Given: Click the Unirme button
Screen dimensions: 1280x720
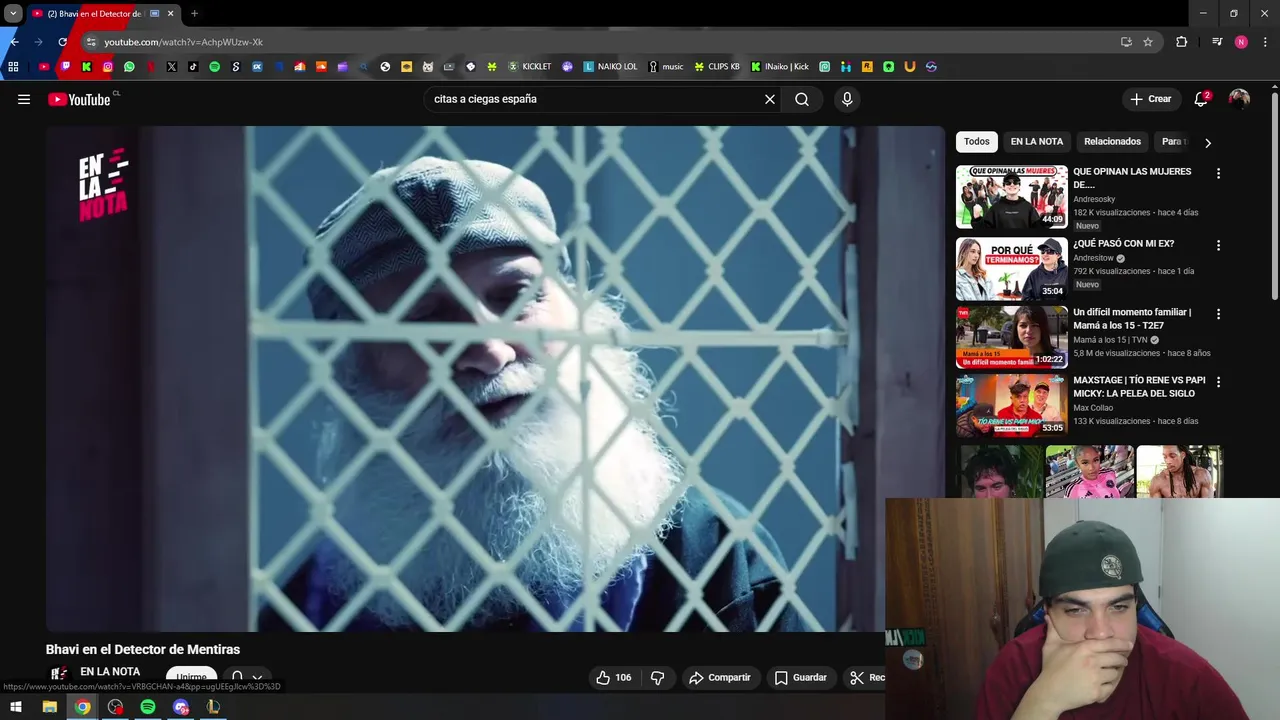Looking at the screenshot, I should 191,677.
